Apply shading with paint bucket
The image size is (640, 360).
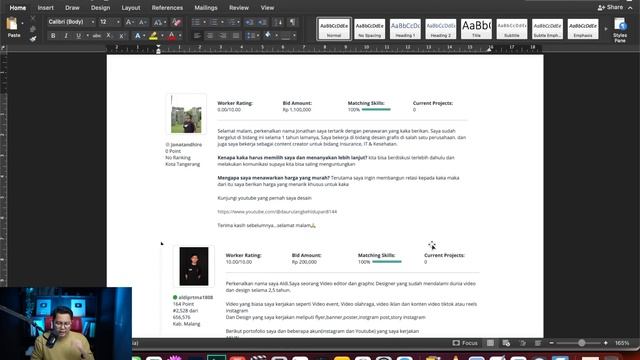(268, 36)
